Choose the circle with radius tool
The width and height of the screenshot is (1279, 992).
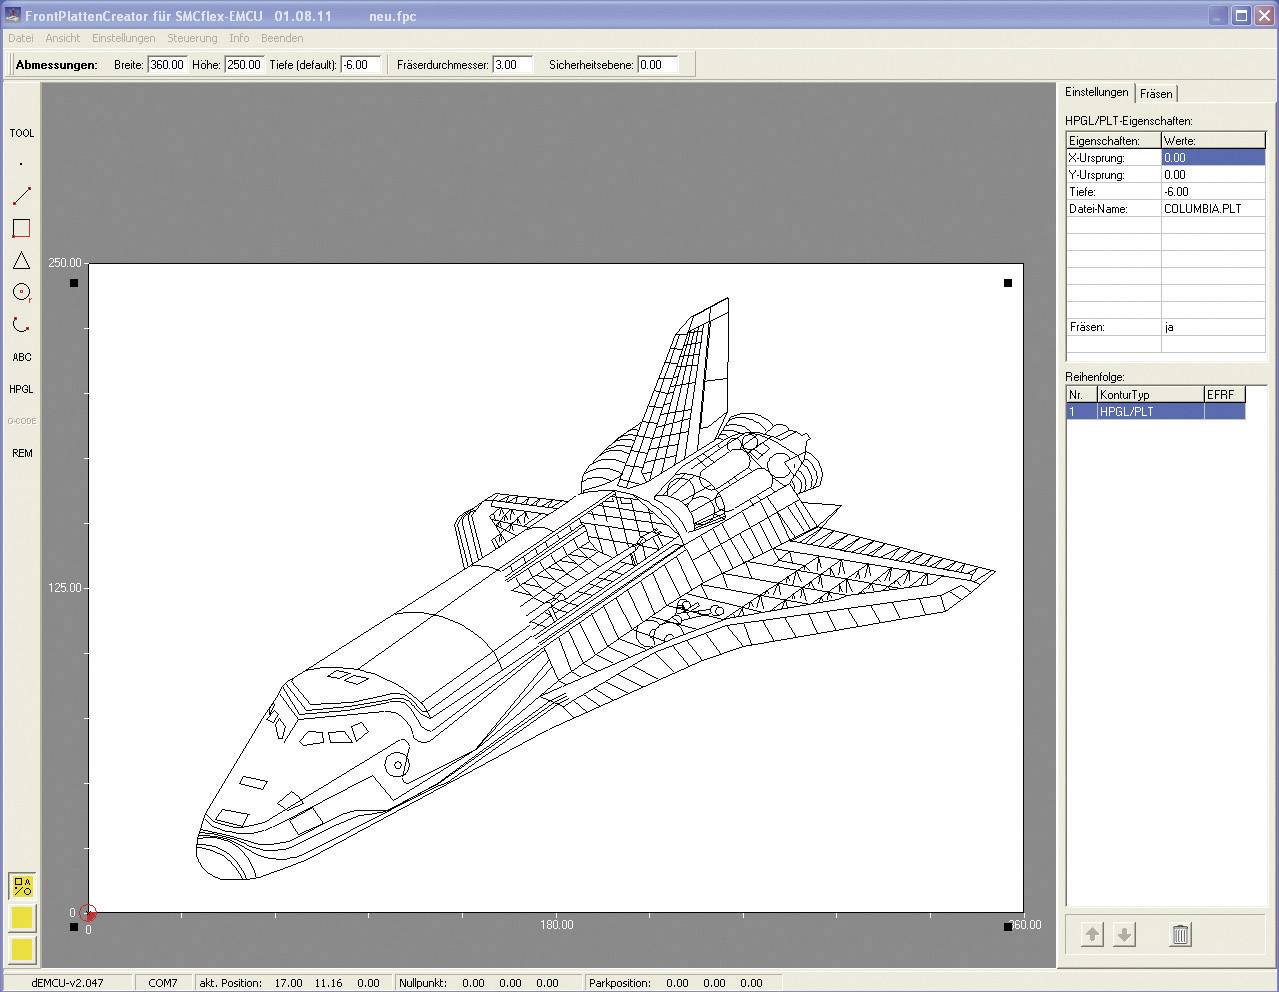point(21,292)
